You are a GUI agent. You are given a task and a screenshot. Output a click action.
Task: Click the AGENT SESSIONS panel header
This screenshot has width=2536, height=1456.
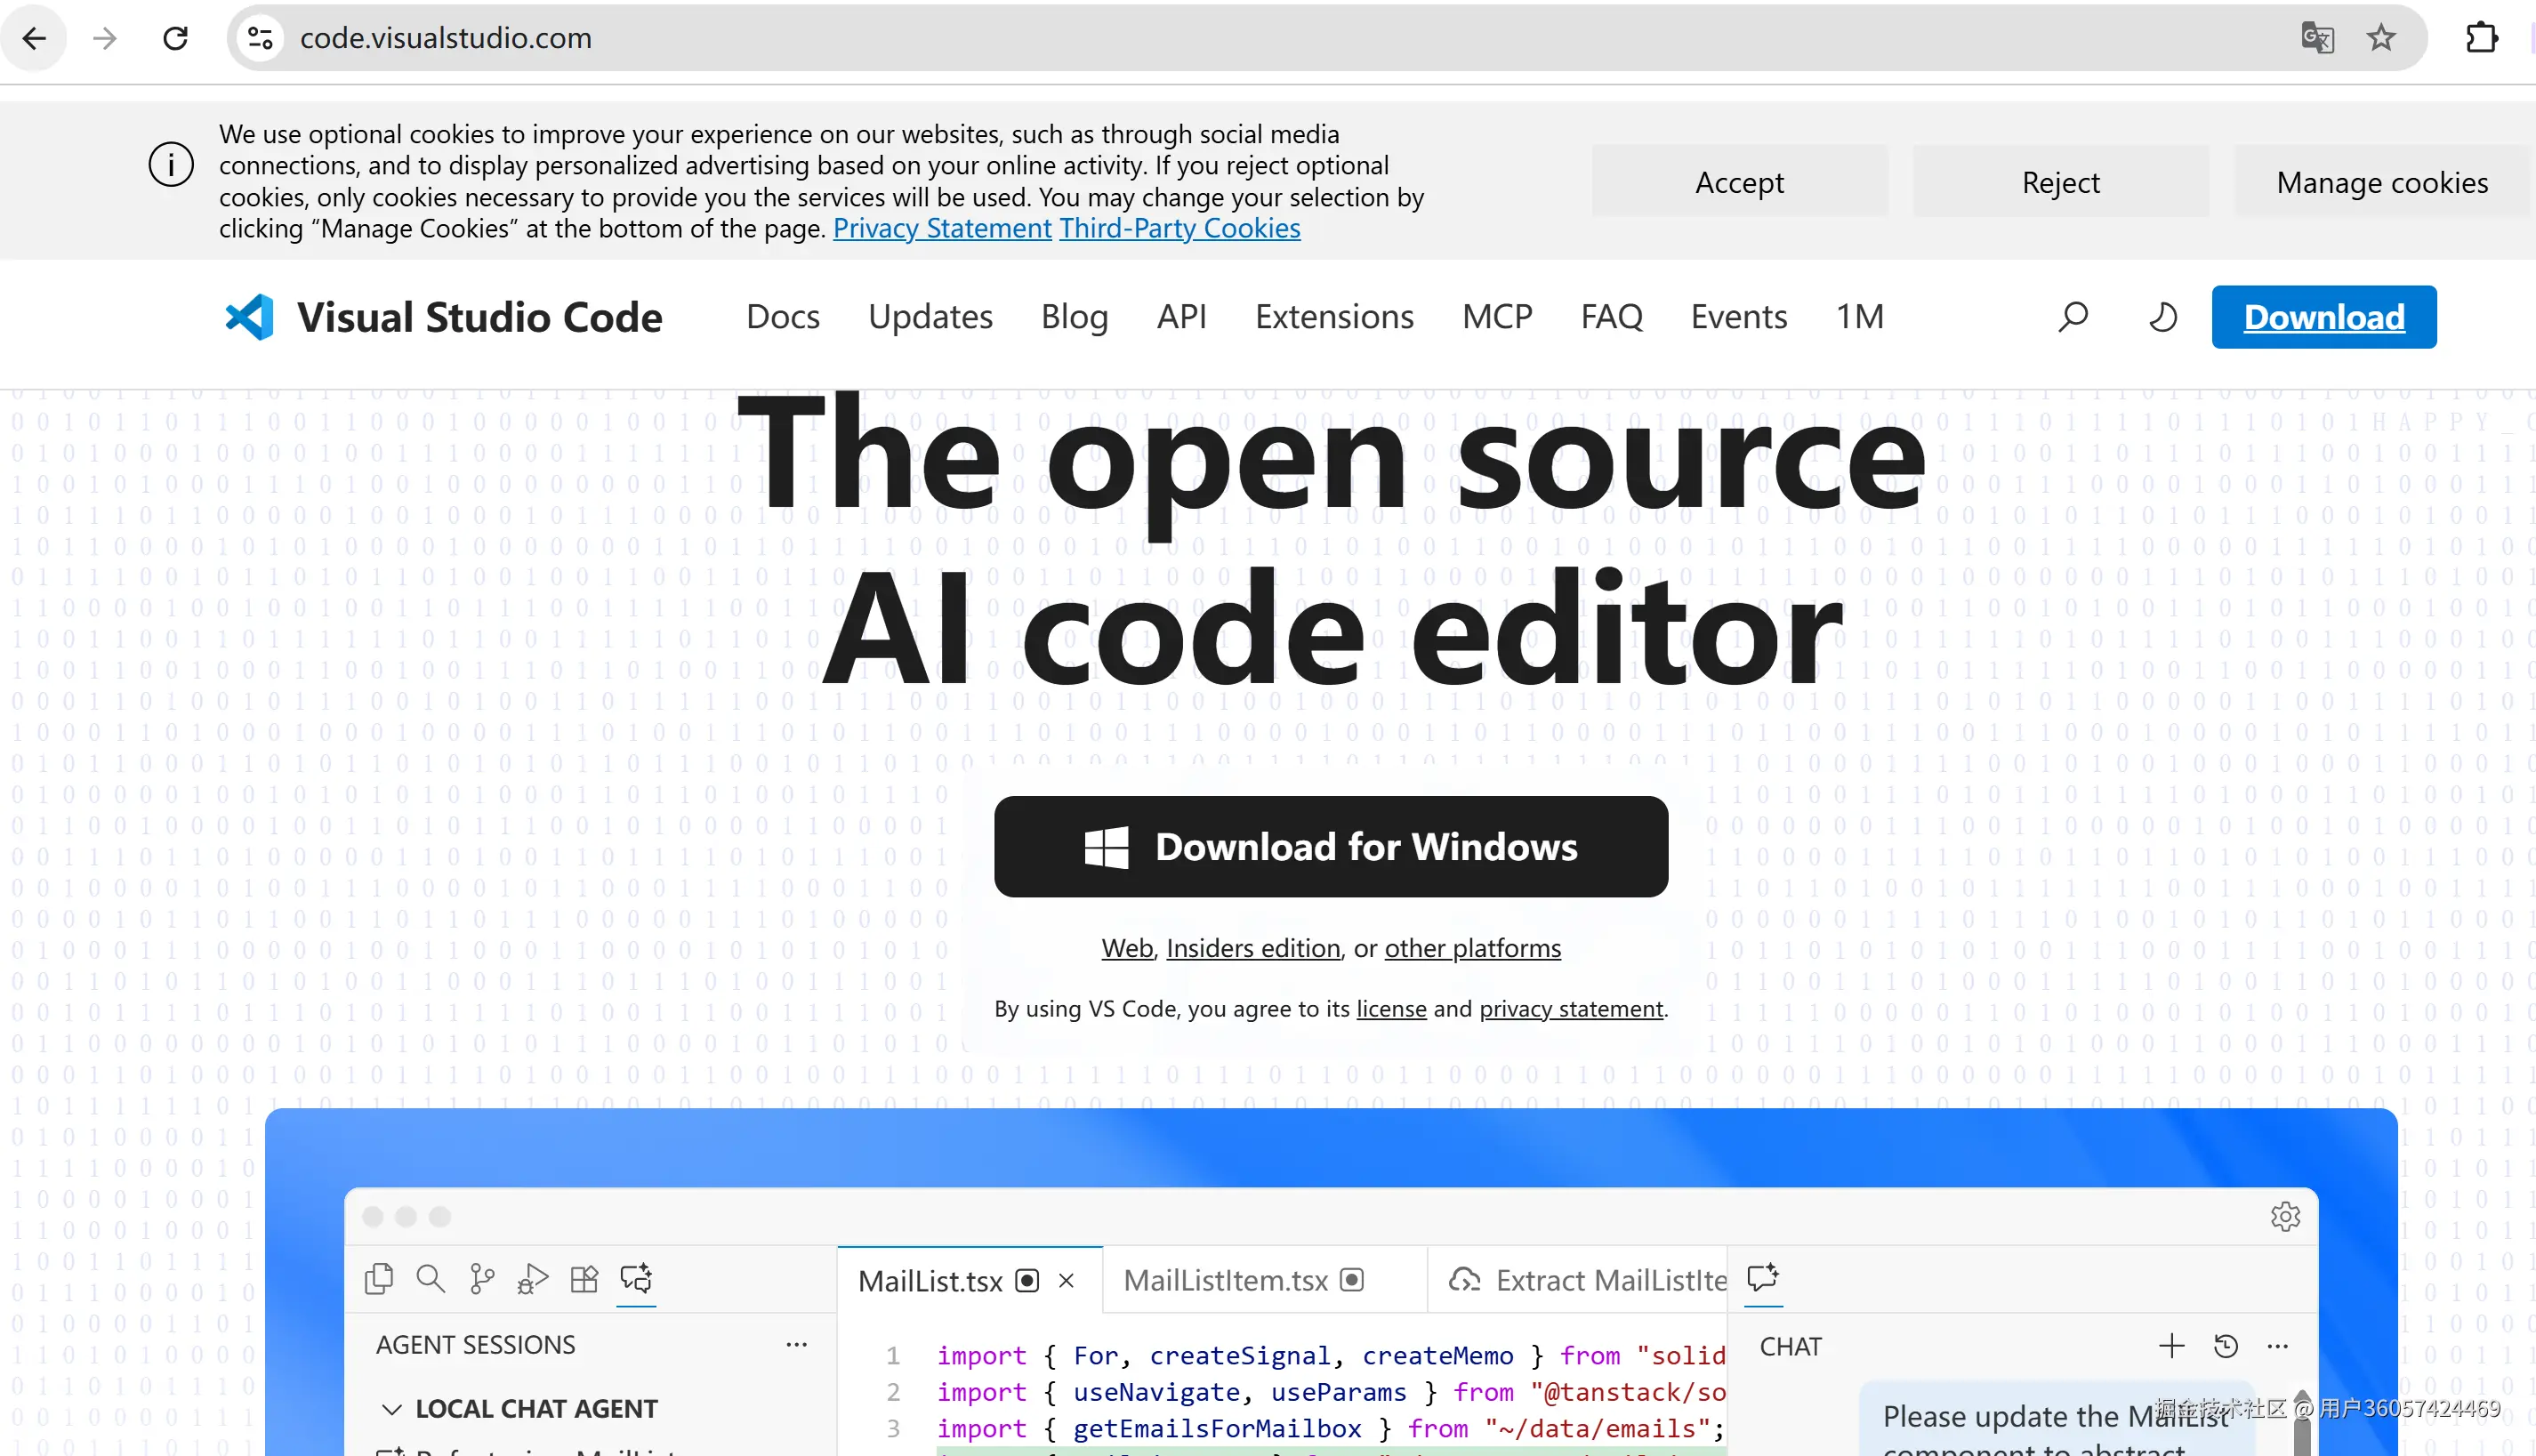476,1345
